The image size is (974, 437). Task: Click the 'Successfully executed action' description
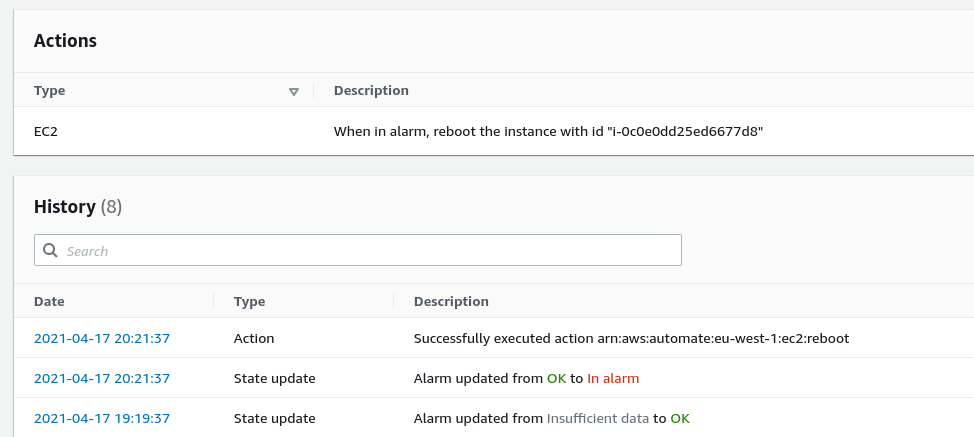pos(631,338)
